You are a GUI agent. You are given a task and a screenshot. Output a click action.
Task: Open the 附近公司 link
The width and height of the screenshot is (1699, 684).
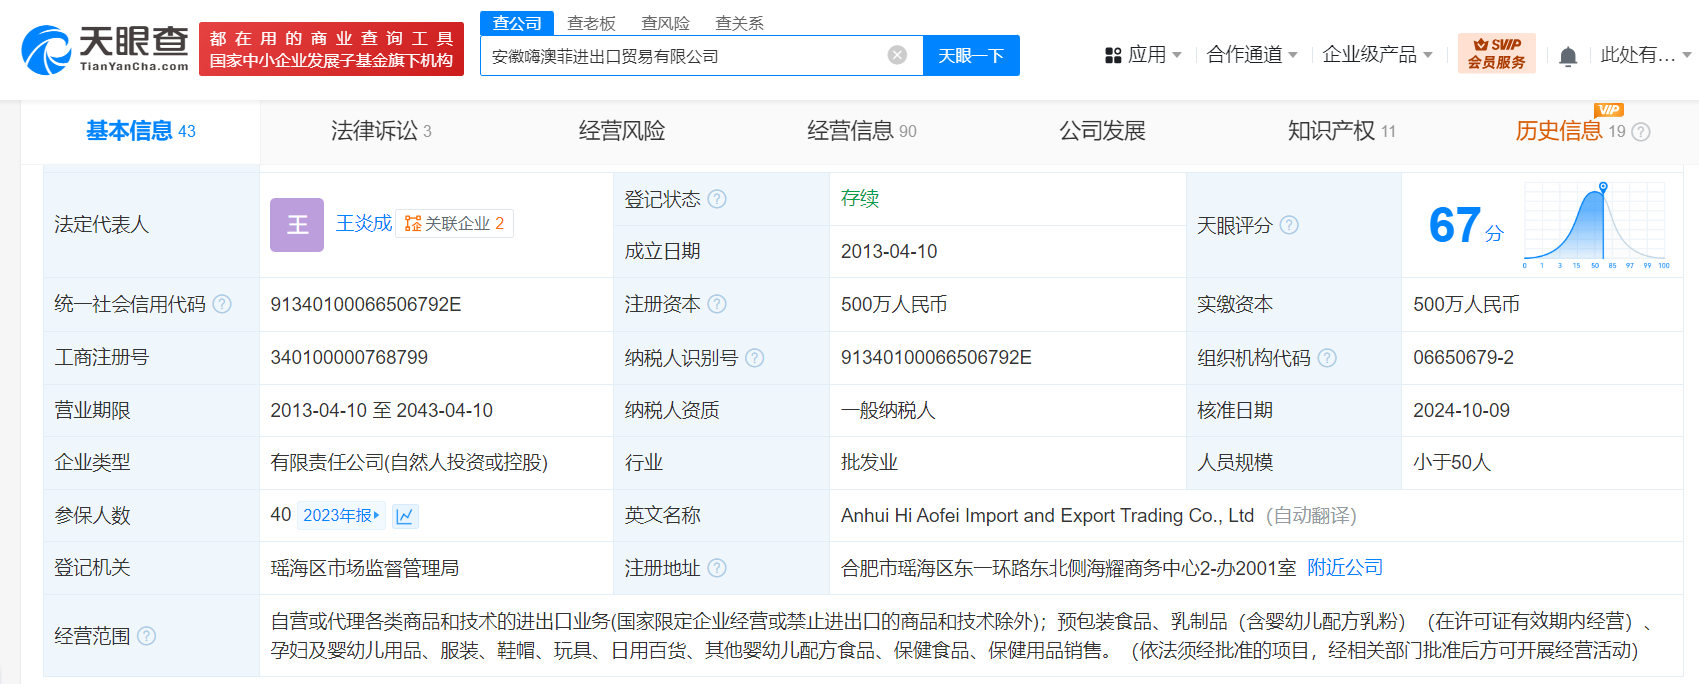click(x=1345, y=568)
